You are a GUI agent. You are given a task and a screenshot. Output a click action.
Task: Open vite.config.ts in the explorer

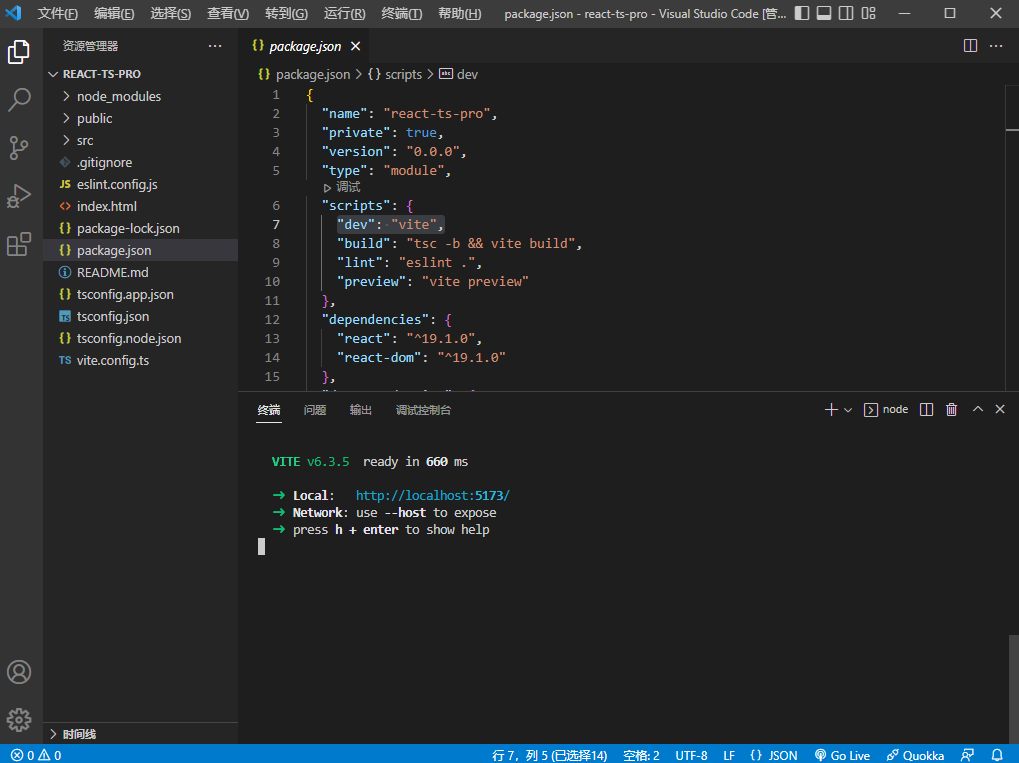140,360
